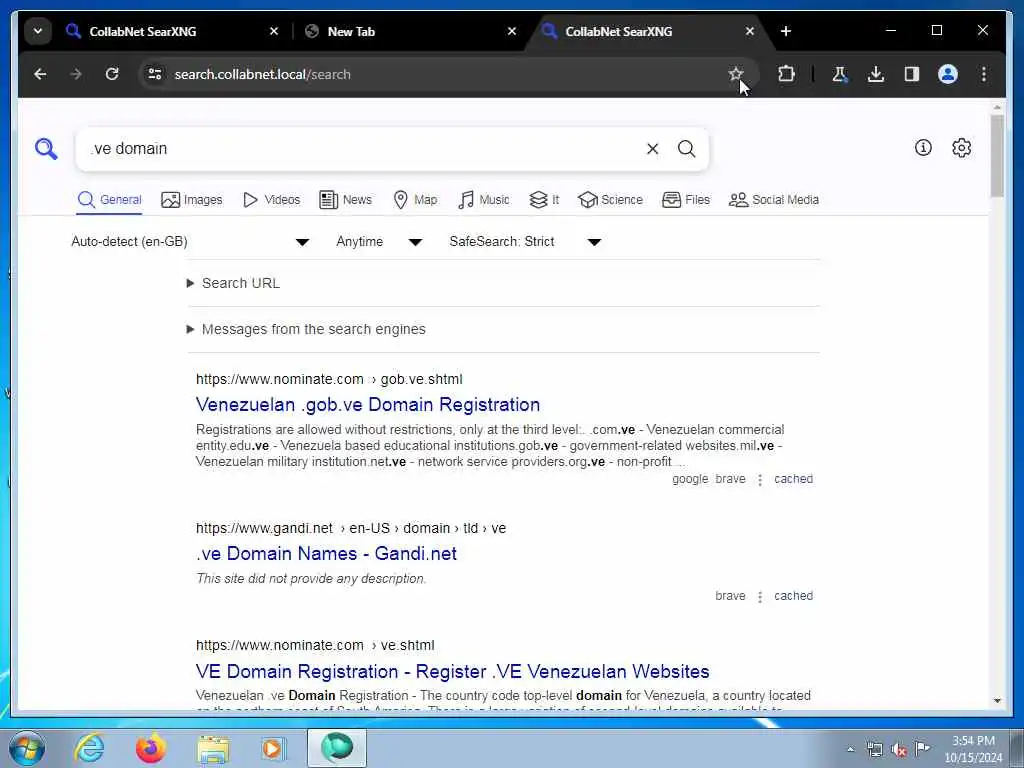
Task: Open the Anytime time range dropdown
Action: click(379, 242)
